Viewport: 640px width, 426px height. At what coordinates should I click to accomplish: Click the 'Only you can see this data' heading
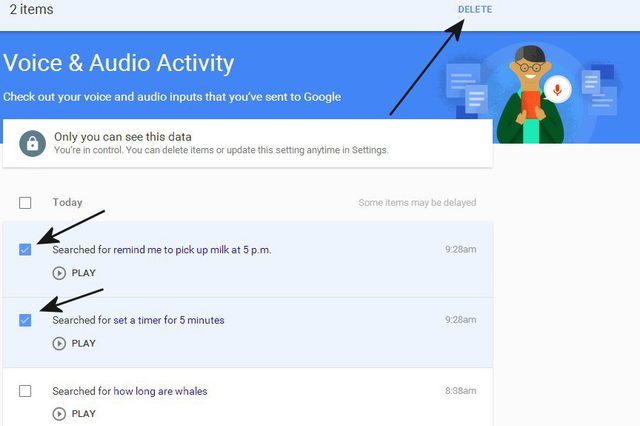pos(123,137)
